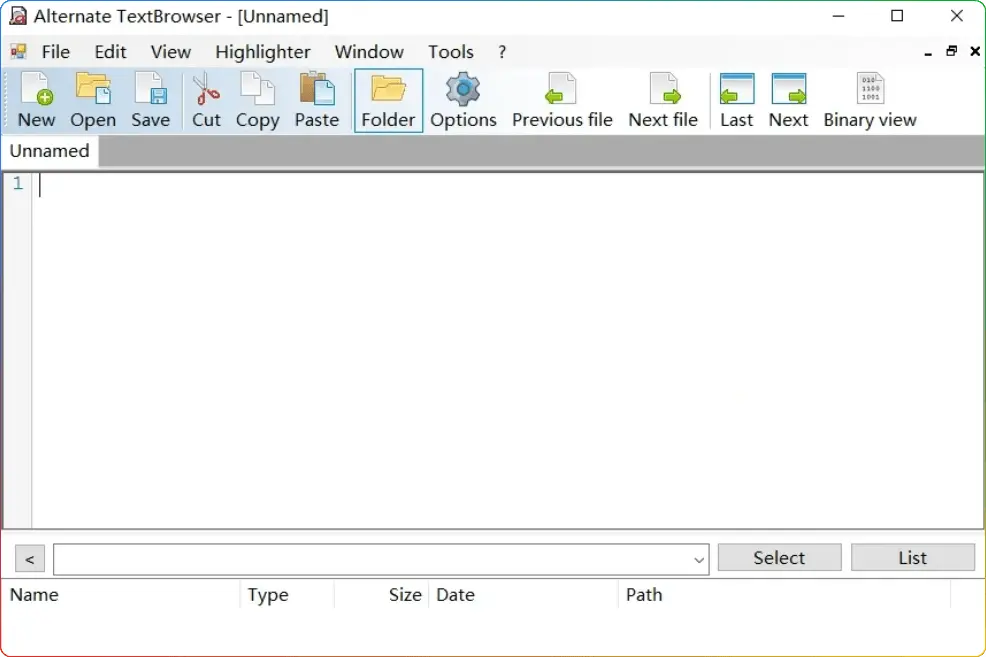986x657 pixels.
Task: Click the Select folder button
Action: (x=779, y=558)
